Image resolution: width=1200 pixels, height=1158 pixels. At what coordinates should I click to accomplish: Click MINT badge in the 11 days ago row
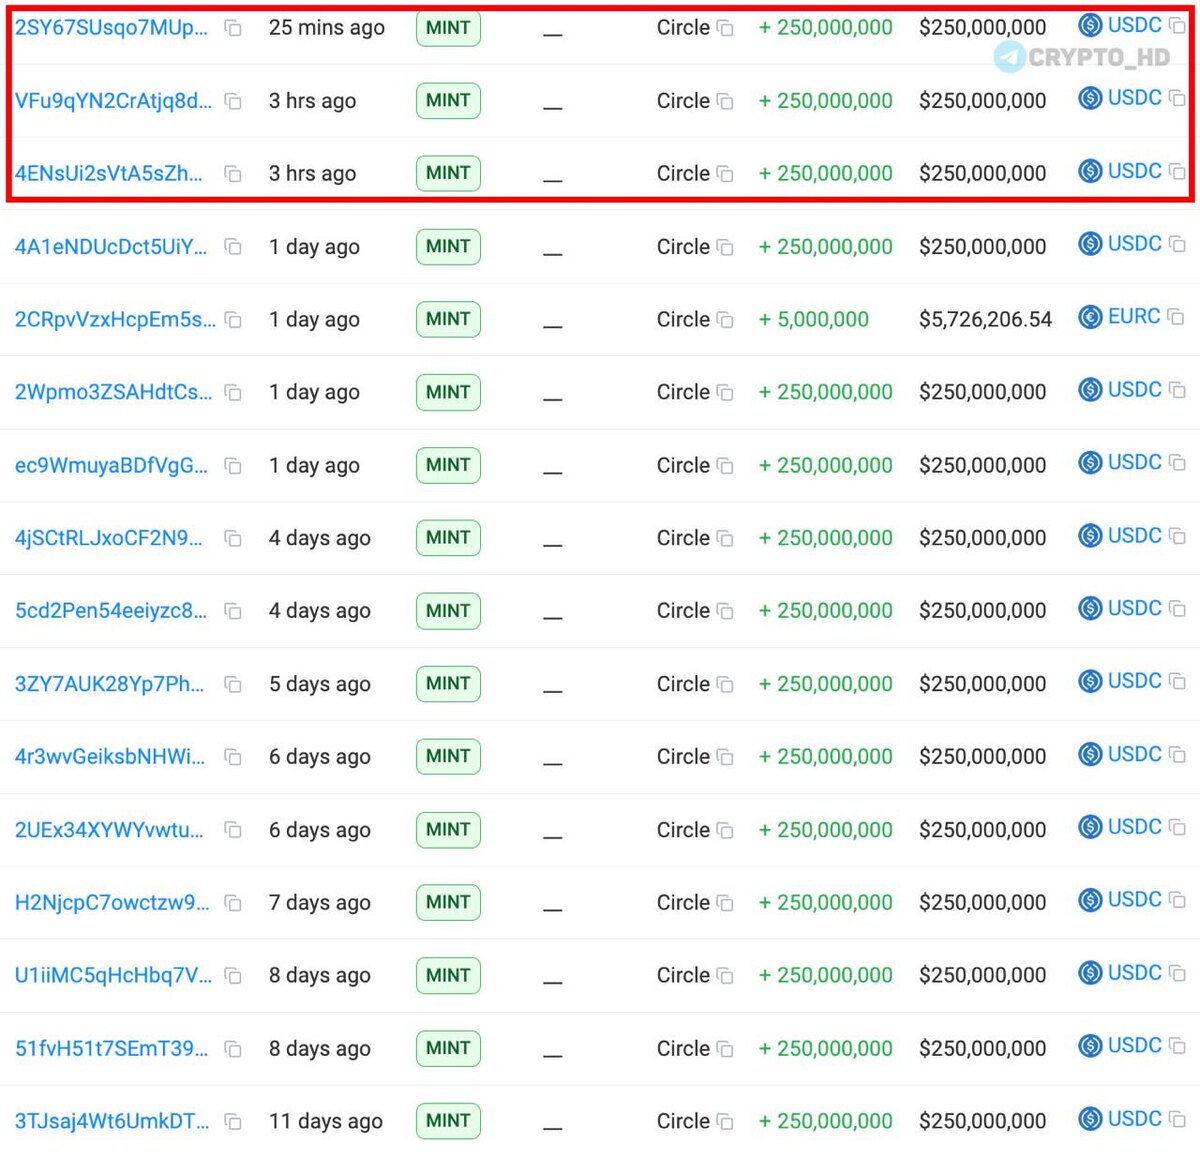pos(448,1121)
